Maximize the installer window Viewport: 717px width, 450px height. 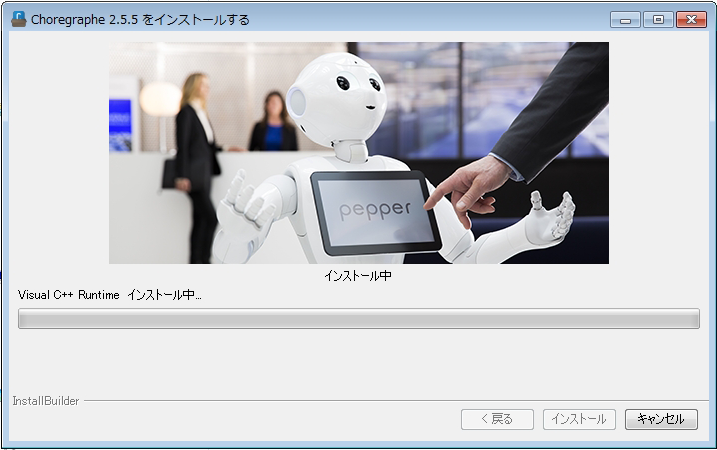pos(657,19)
